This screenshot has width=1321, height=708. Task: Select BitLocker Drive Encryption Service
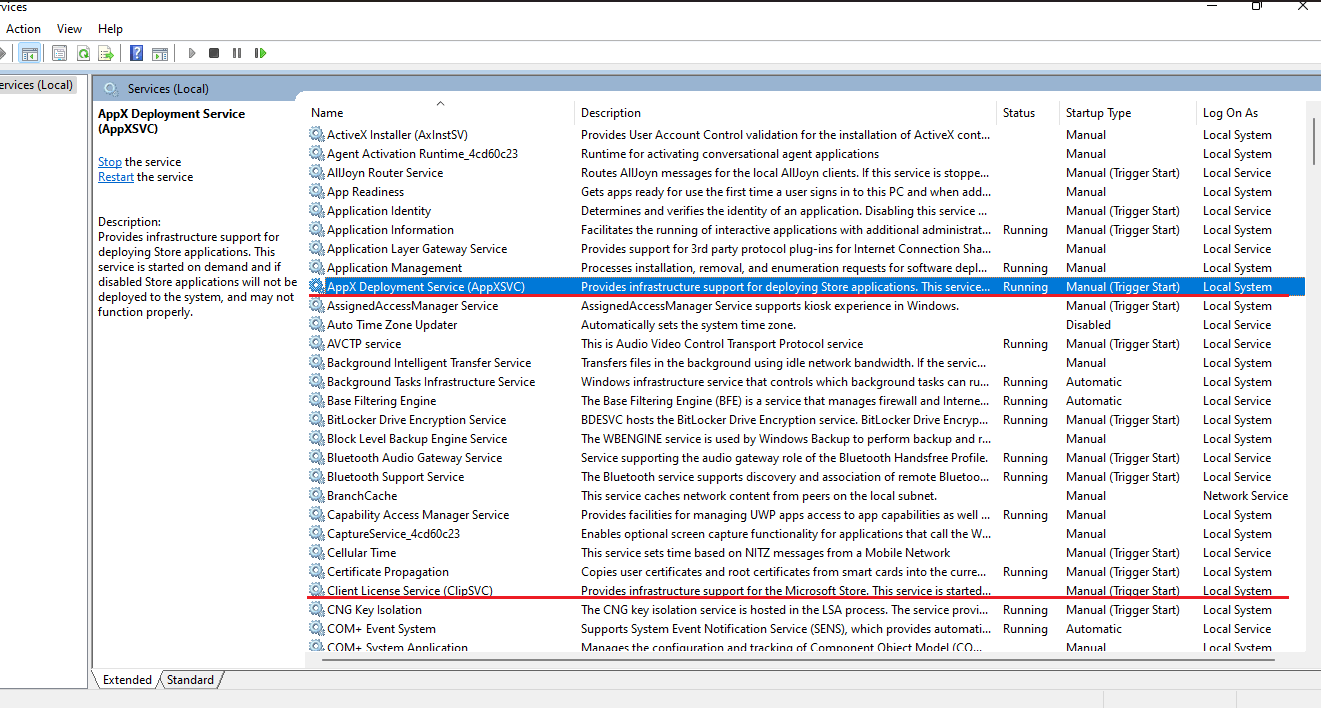tap(416, 420)
